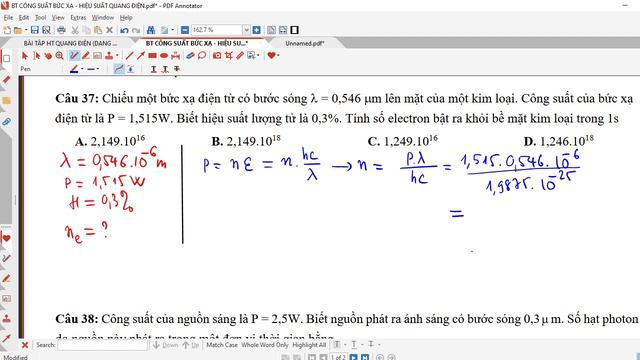Screen dimensions: 640x360
Task: Open the View menu
Action: [x=58, y=18]
